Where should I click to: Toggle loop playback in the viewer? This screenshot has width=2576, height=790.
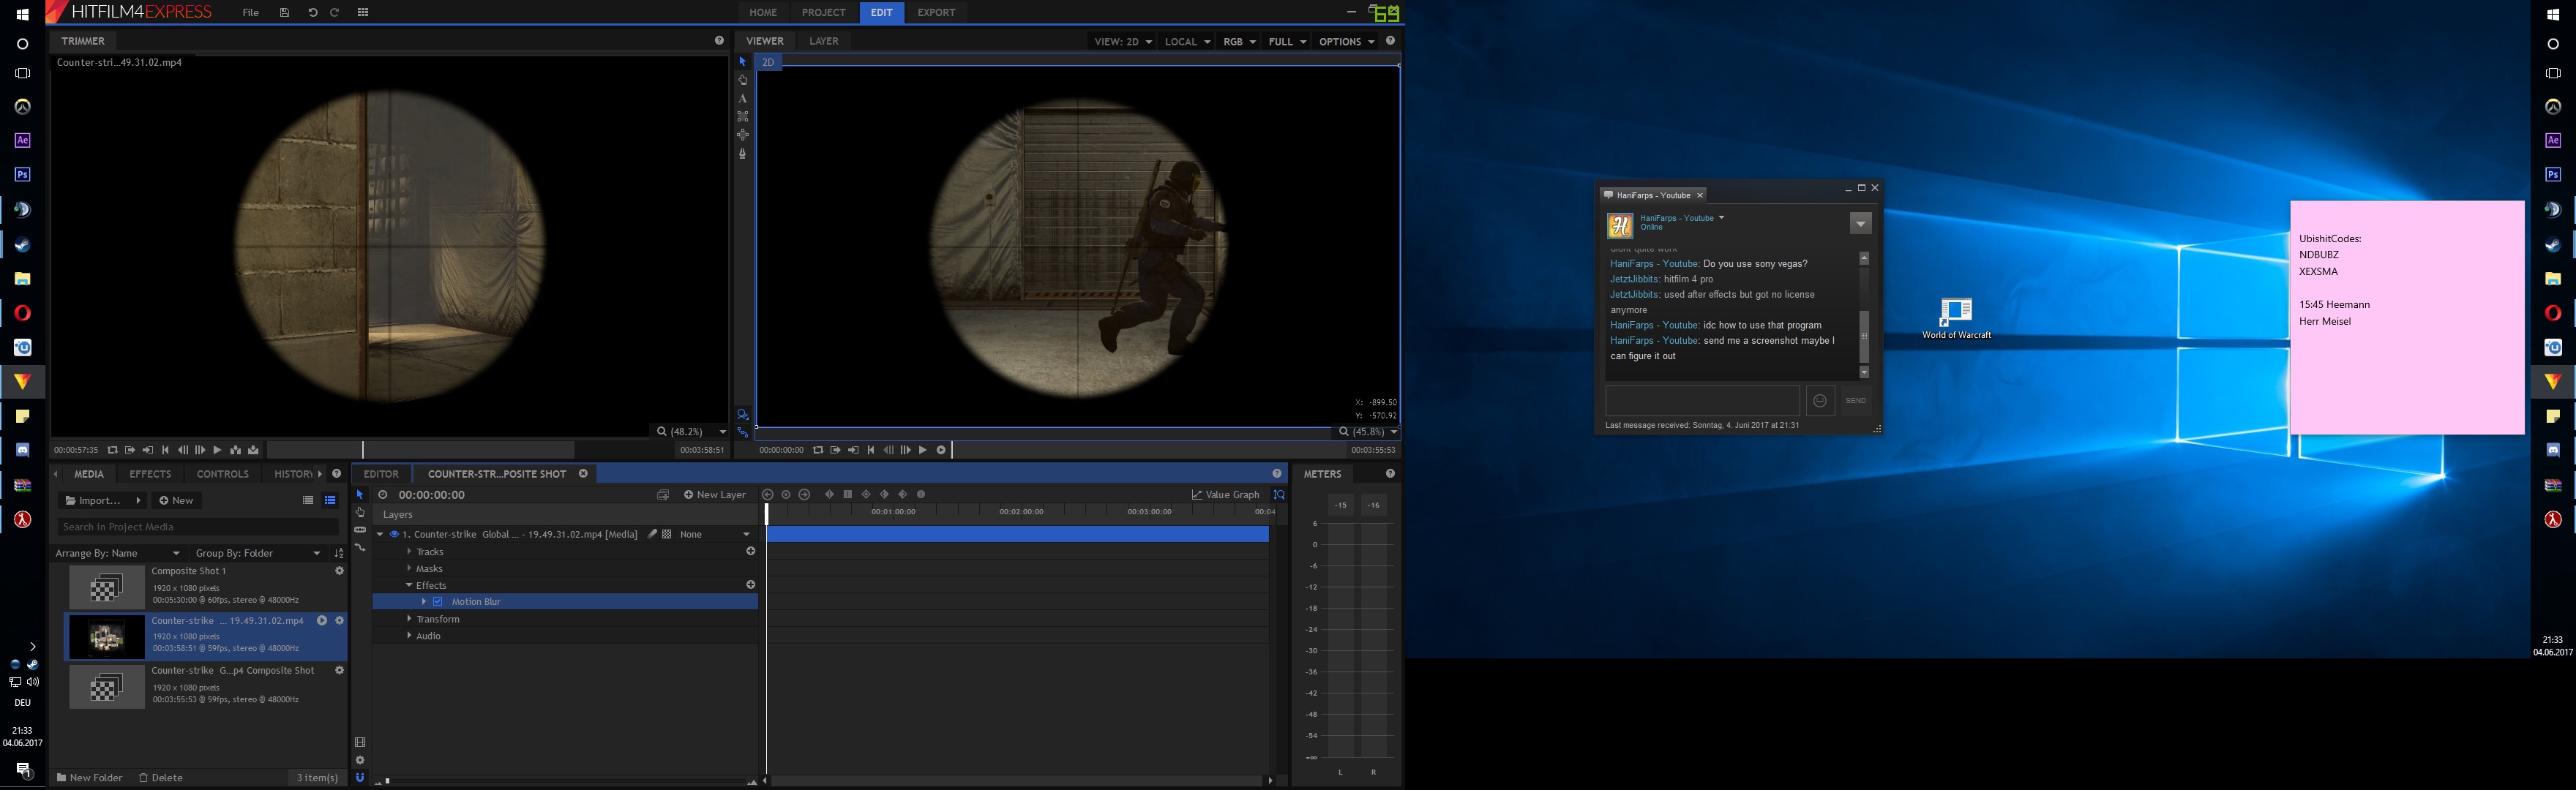point(817,450)
